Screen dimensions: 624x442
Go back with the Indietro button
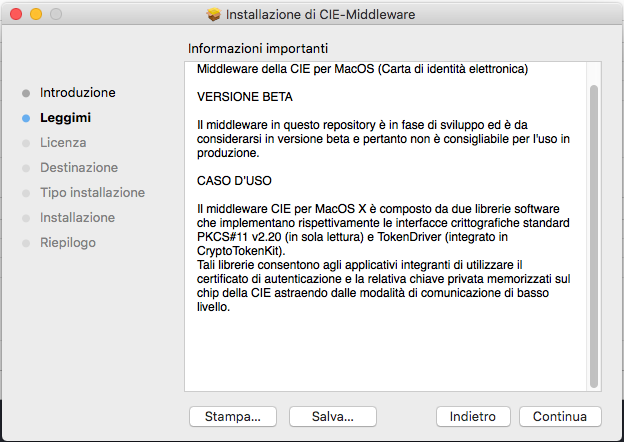(473, 417)
